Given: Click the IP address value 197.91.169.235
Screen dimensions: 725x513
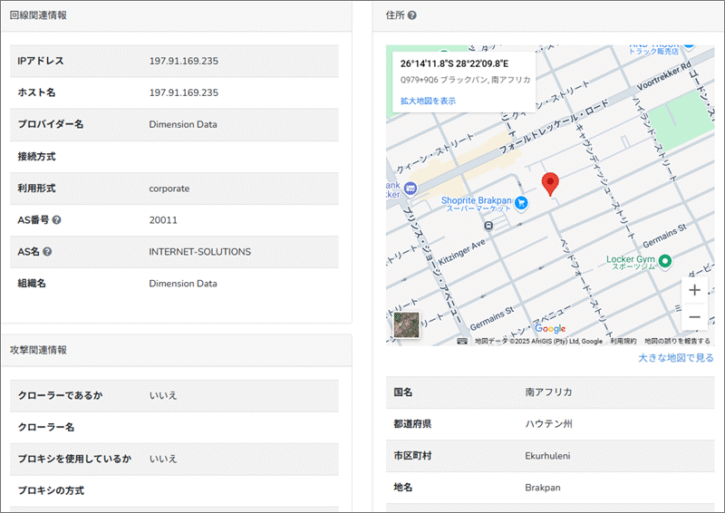Looking at the screenshot, I should [x=184, y=61].
